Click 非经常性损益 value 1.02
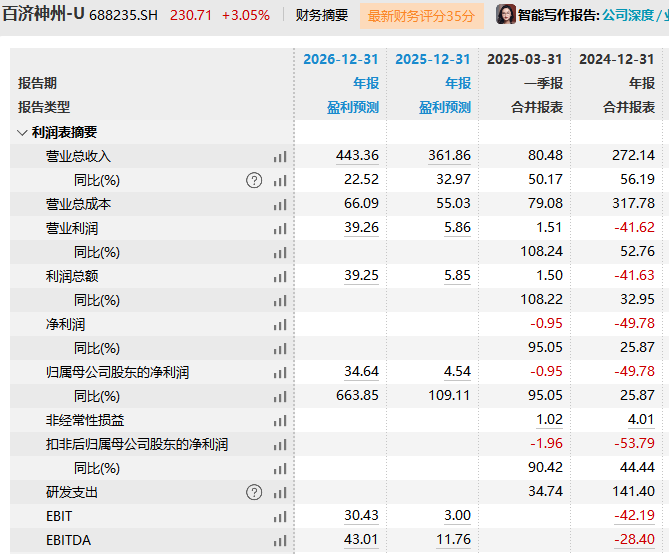The width and height of the screenshot is (669, 554). pyautogui.click(x=550, y=420)
